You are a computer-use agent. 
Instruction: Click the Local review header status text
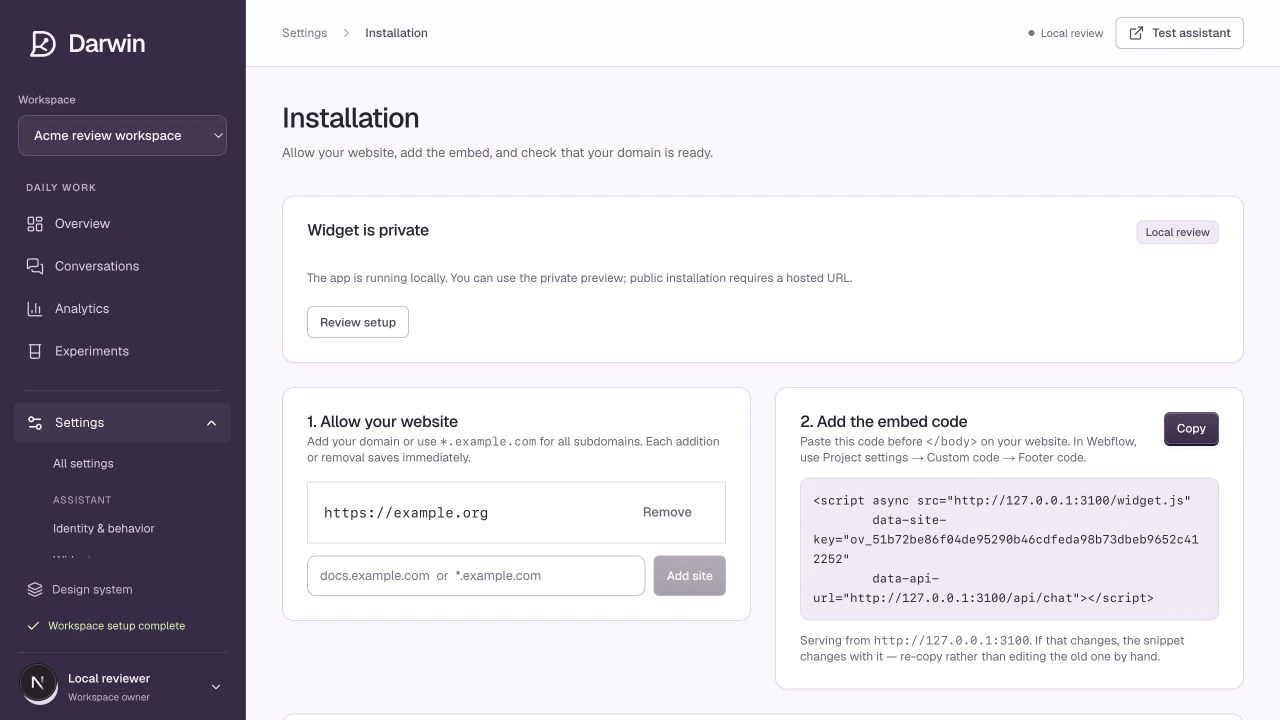(1072, 33)
